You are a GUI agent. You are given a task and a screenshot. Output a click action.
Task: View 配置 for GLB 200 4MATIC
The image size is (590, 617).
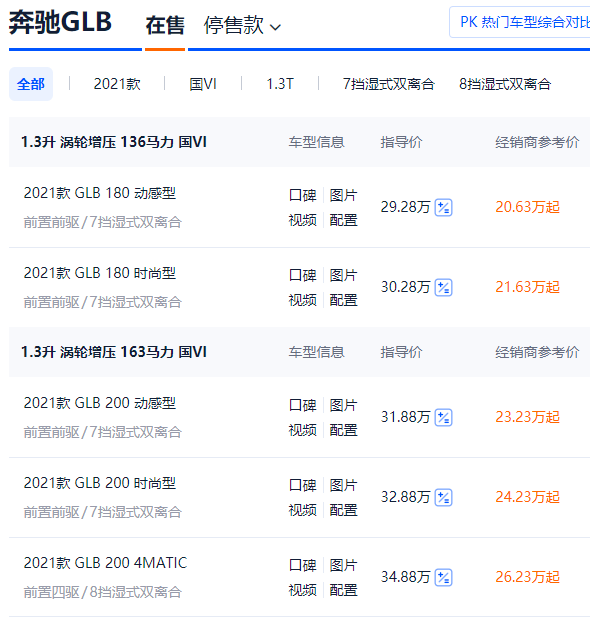click(344, 590)
